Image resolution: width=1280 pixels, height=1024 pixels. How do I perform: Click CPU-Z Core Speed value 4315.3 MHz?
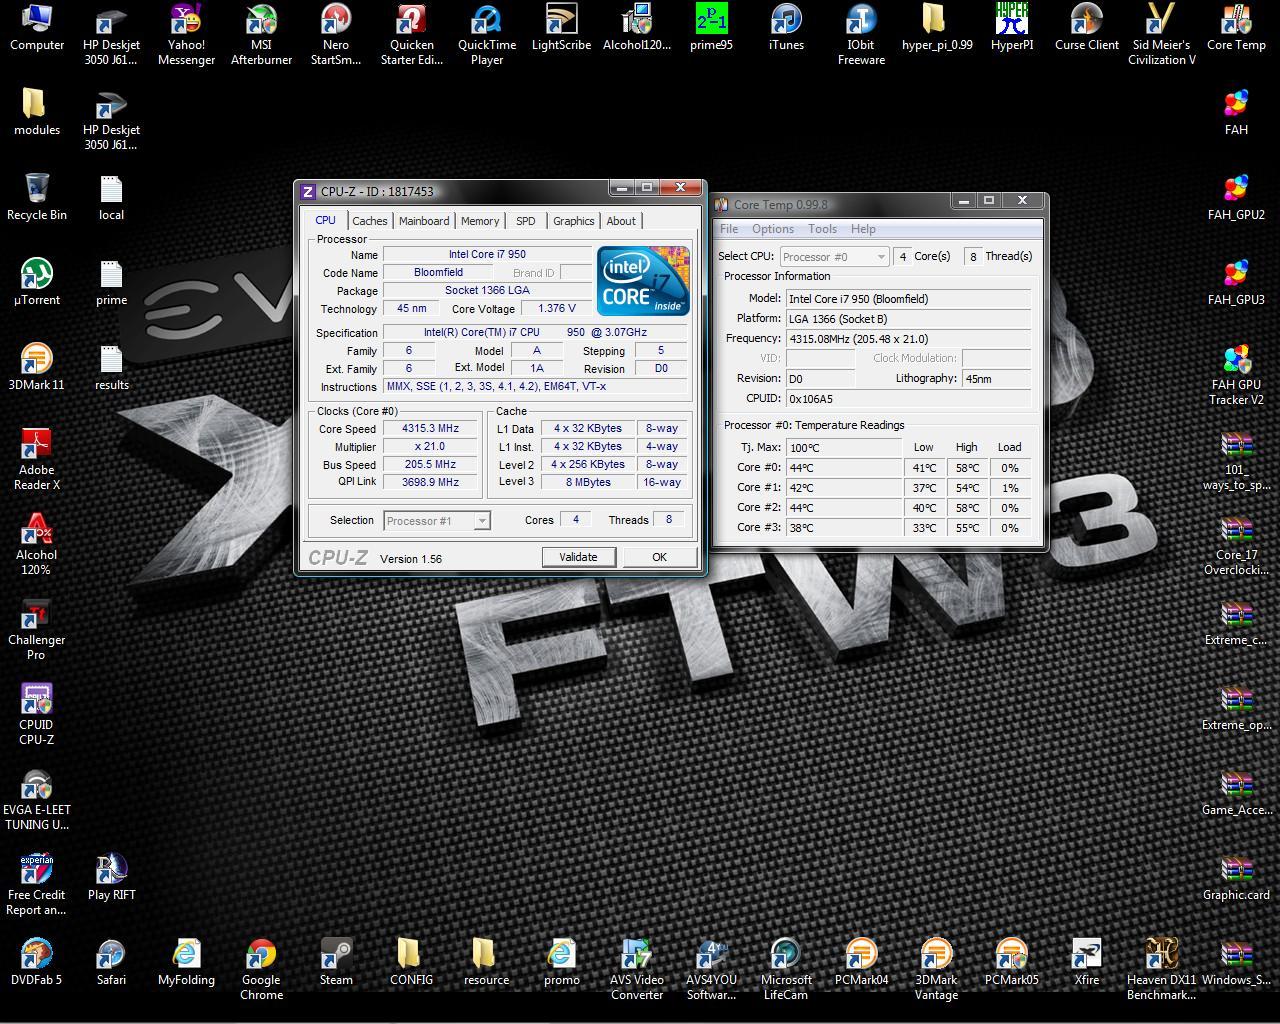(431, 429)
